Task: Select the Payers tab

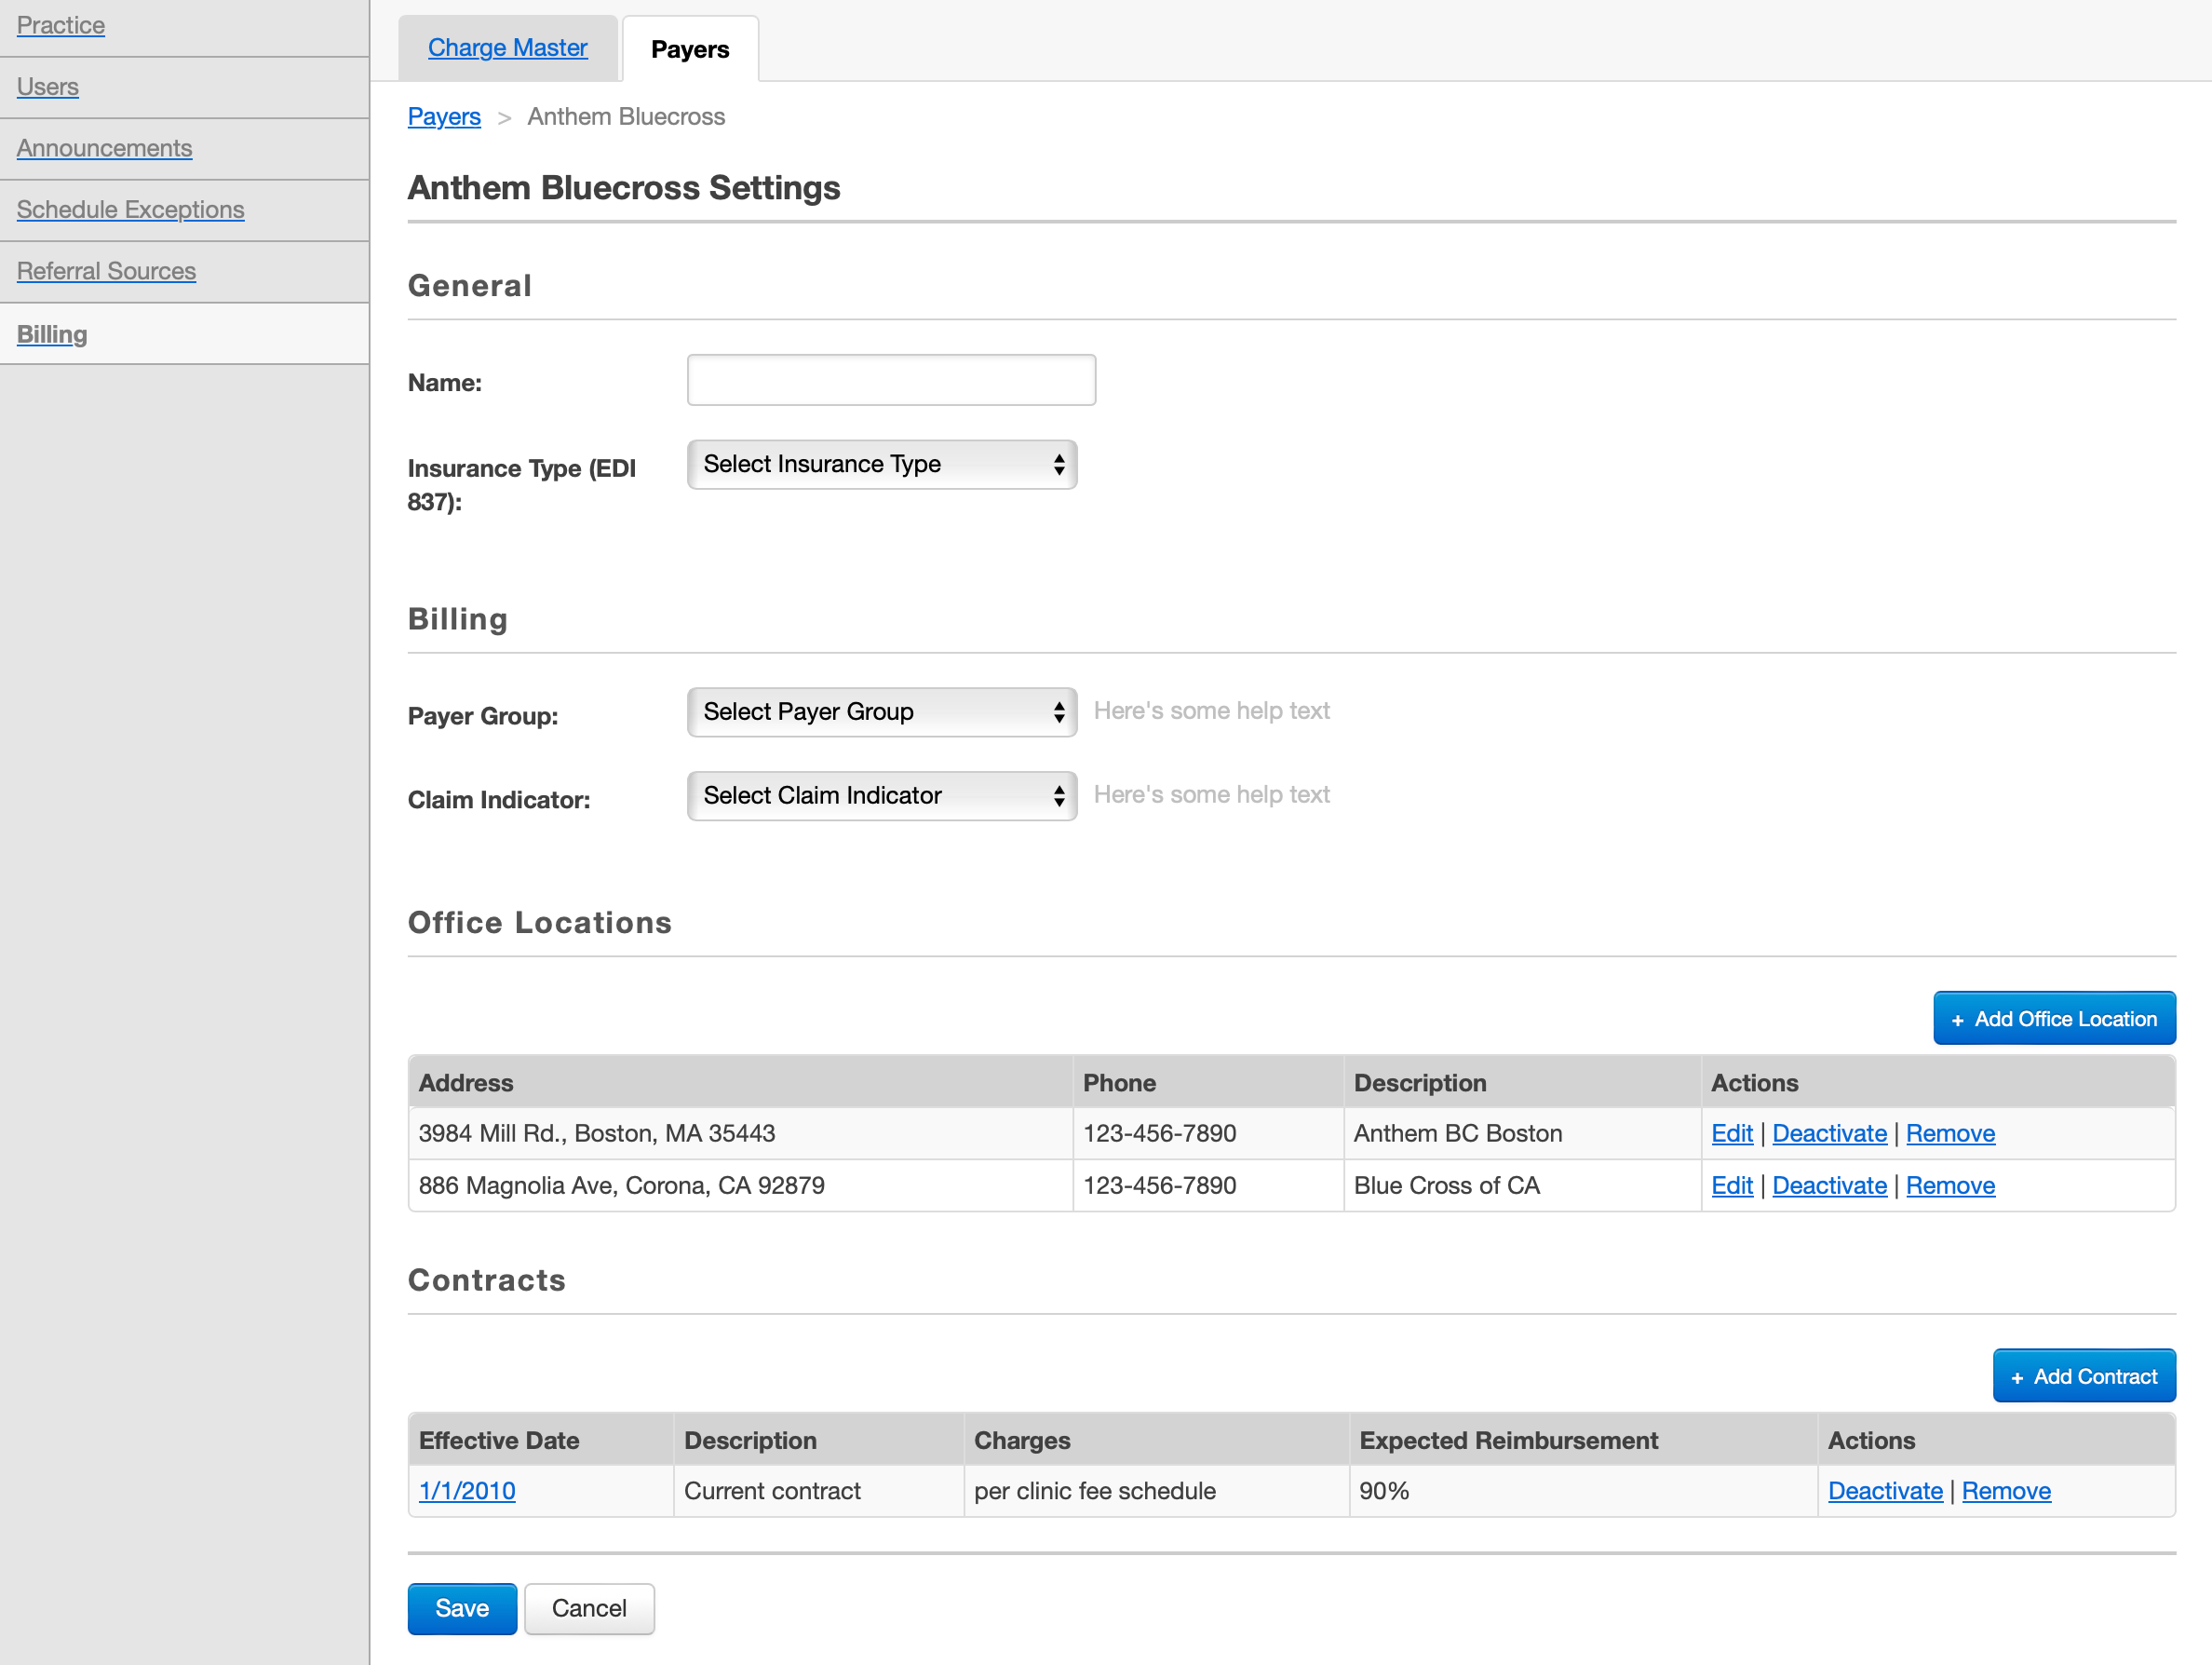Action: [690, 49]
